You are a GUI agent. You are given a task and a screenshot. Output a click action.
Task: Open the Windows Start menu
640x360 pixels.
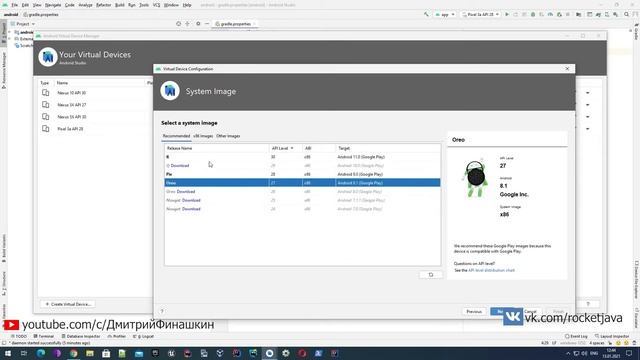tap(7, 353)
